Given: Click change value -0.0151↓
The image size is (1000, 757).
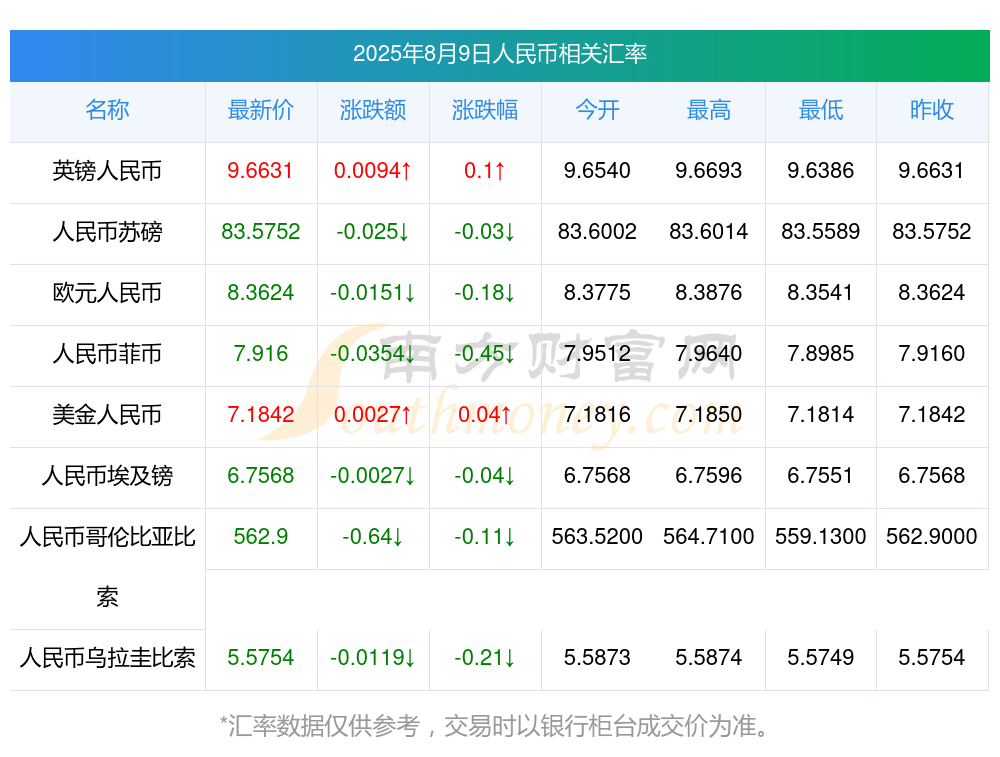Looking at the screenshot, I should click(373, 293).
